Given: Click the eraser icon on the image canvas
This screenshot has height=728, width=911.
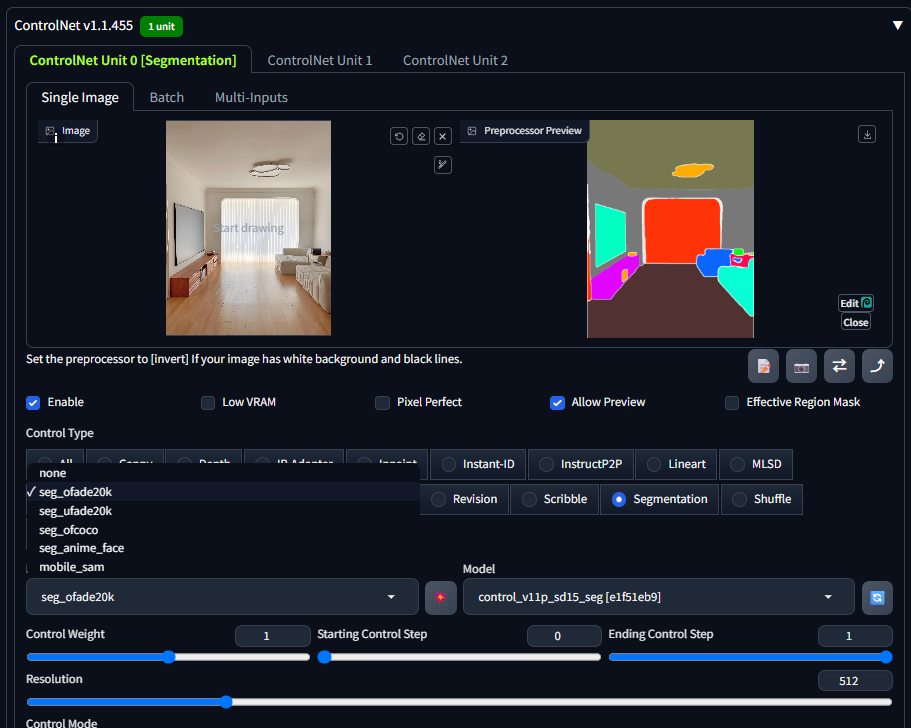Looking at the screenshot, I should click(421, 137).
